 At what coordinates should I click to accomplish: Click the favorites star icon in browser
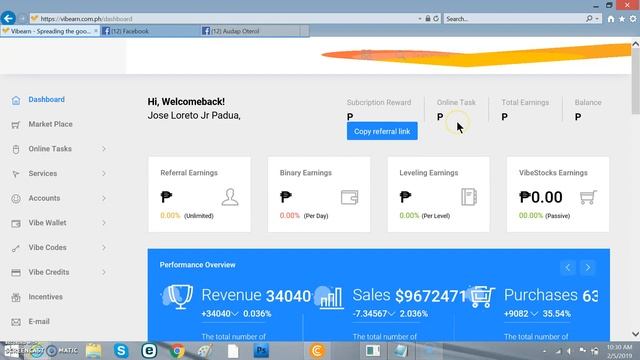[x=622, y=19]
